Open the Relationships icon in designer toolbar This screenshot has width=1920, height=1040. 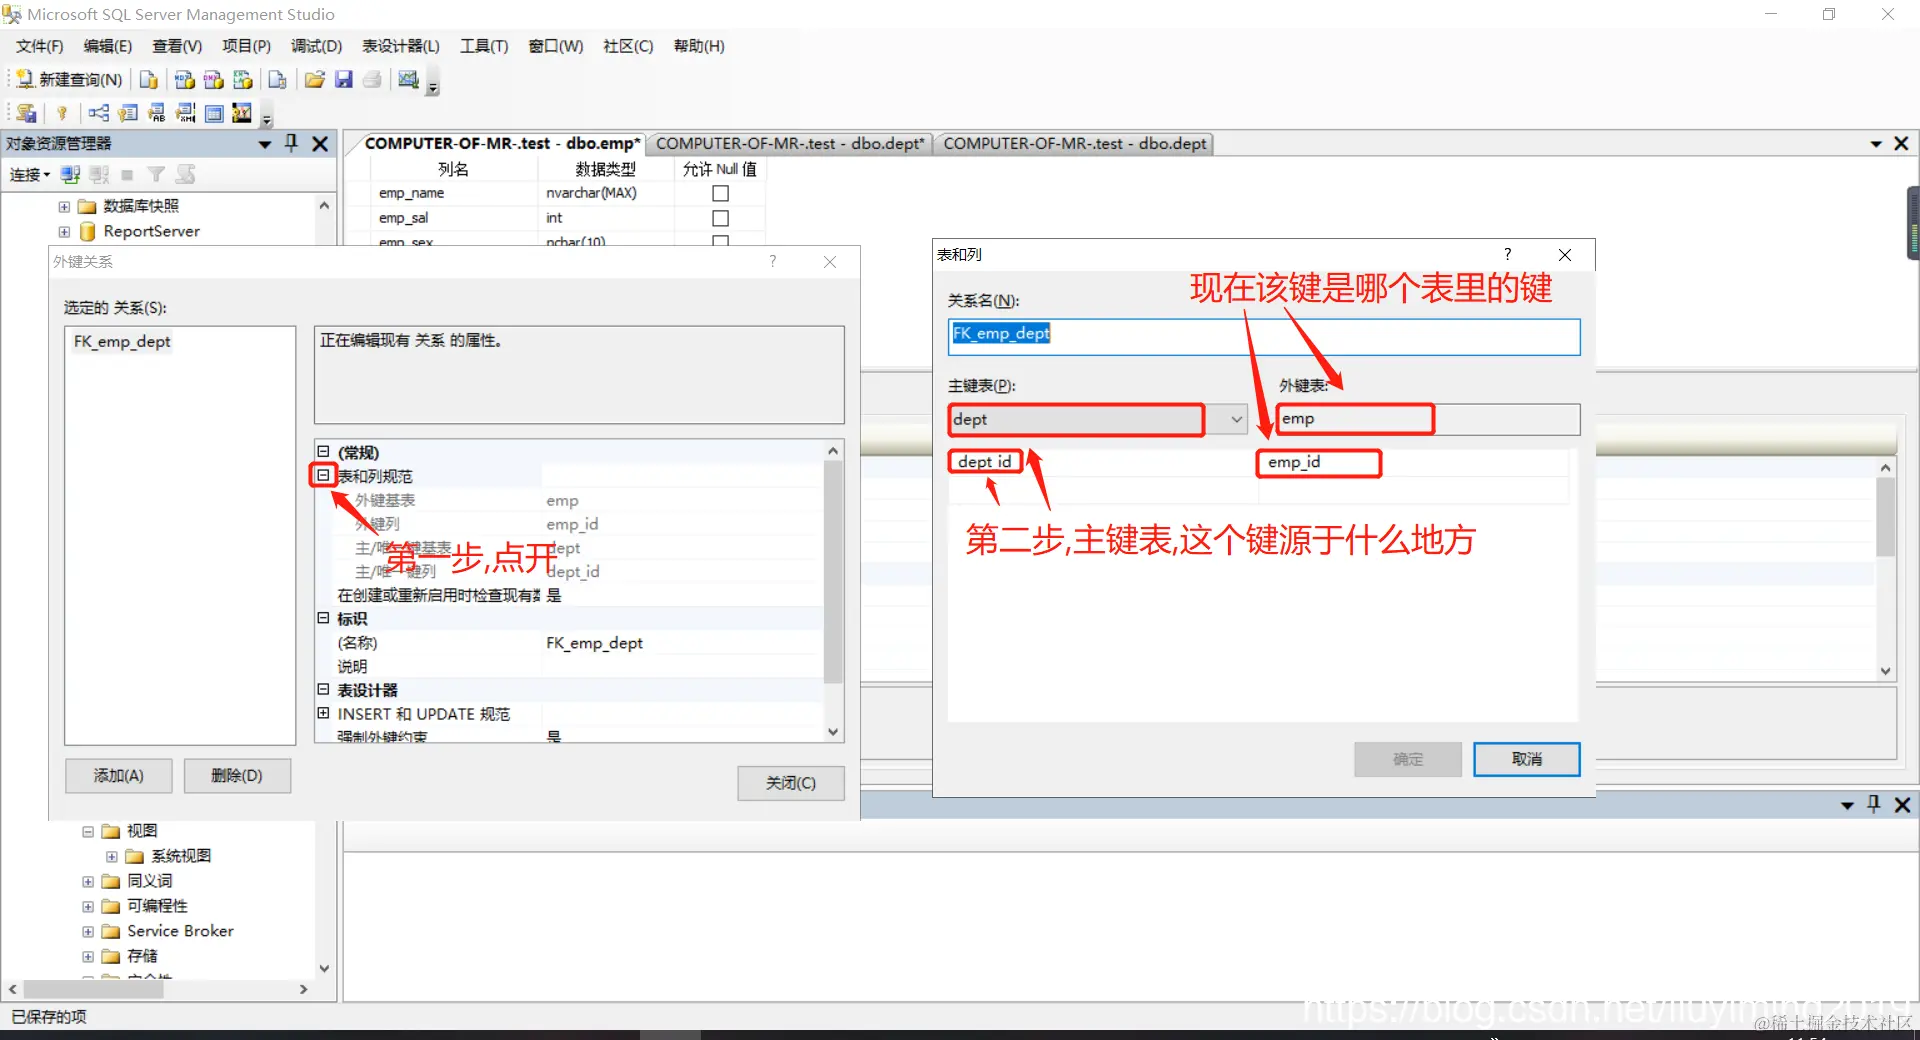[x=98, y=113]
